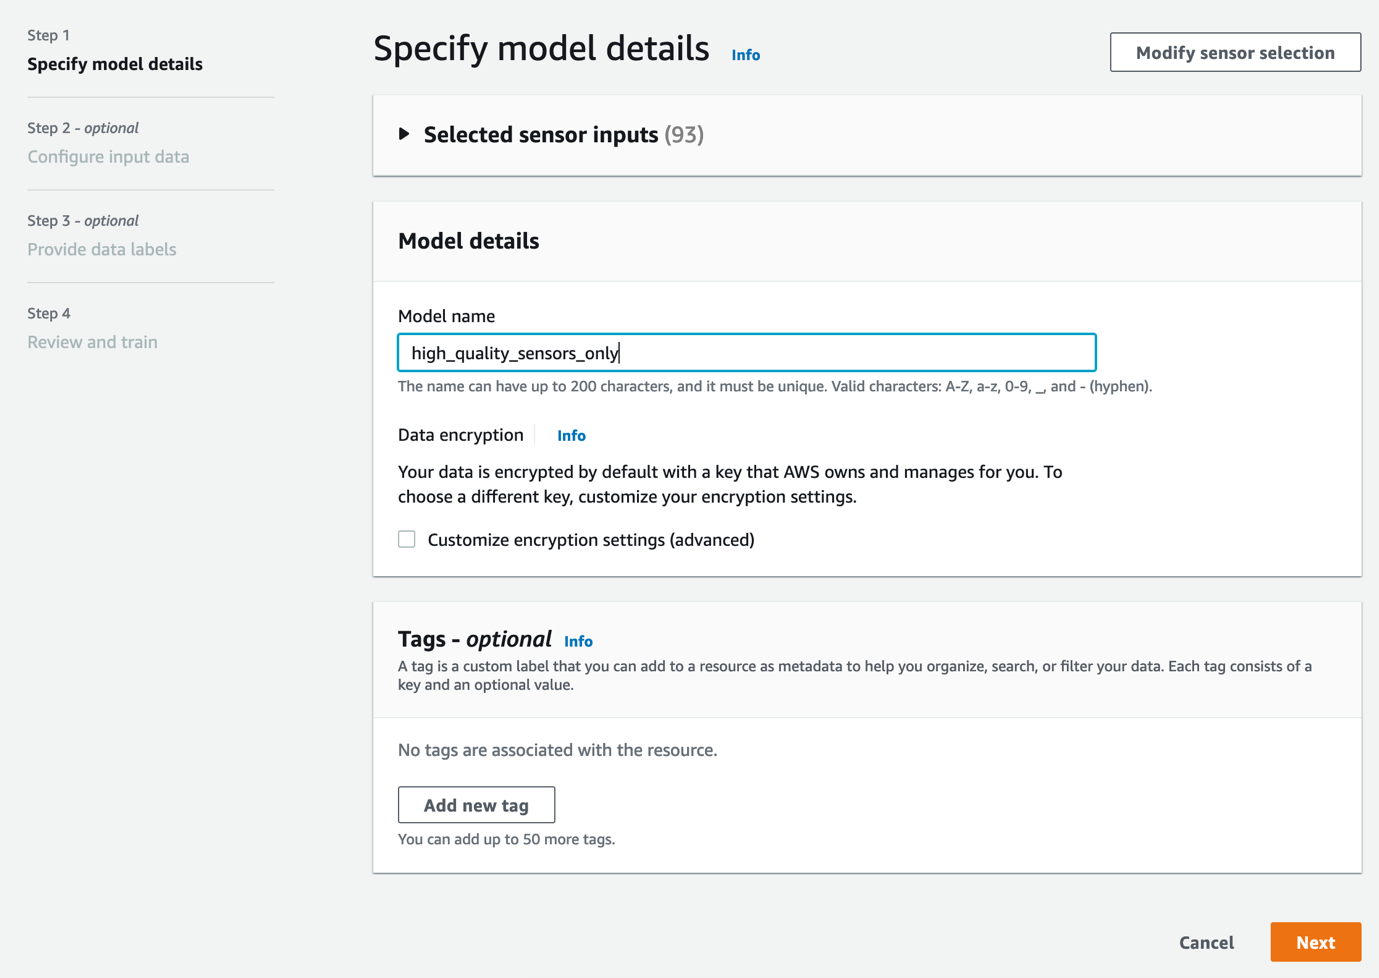Cancel the model creation wizard
1379x978 pixels.
(1206, 942)
